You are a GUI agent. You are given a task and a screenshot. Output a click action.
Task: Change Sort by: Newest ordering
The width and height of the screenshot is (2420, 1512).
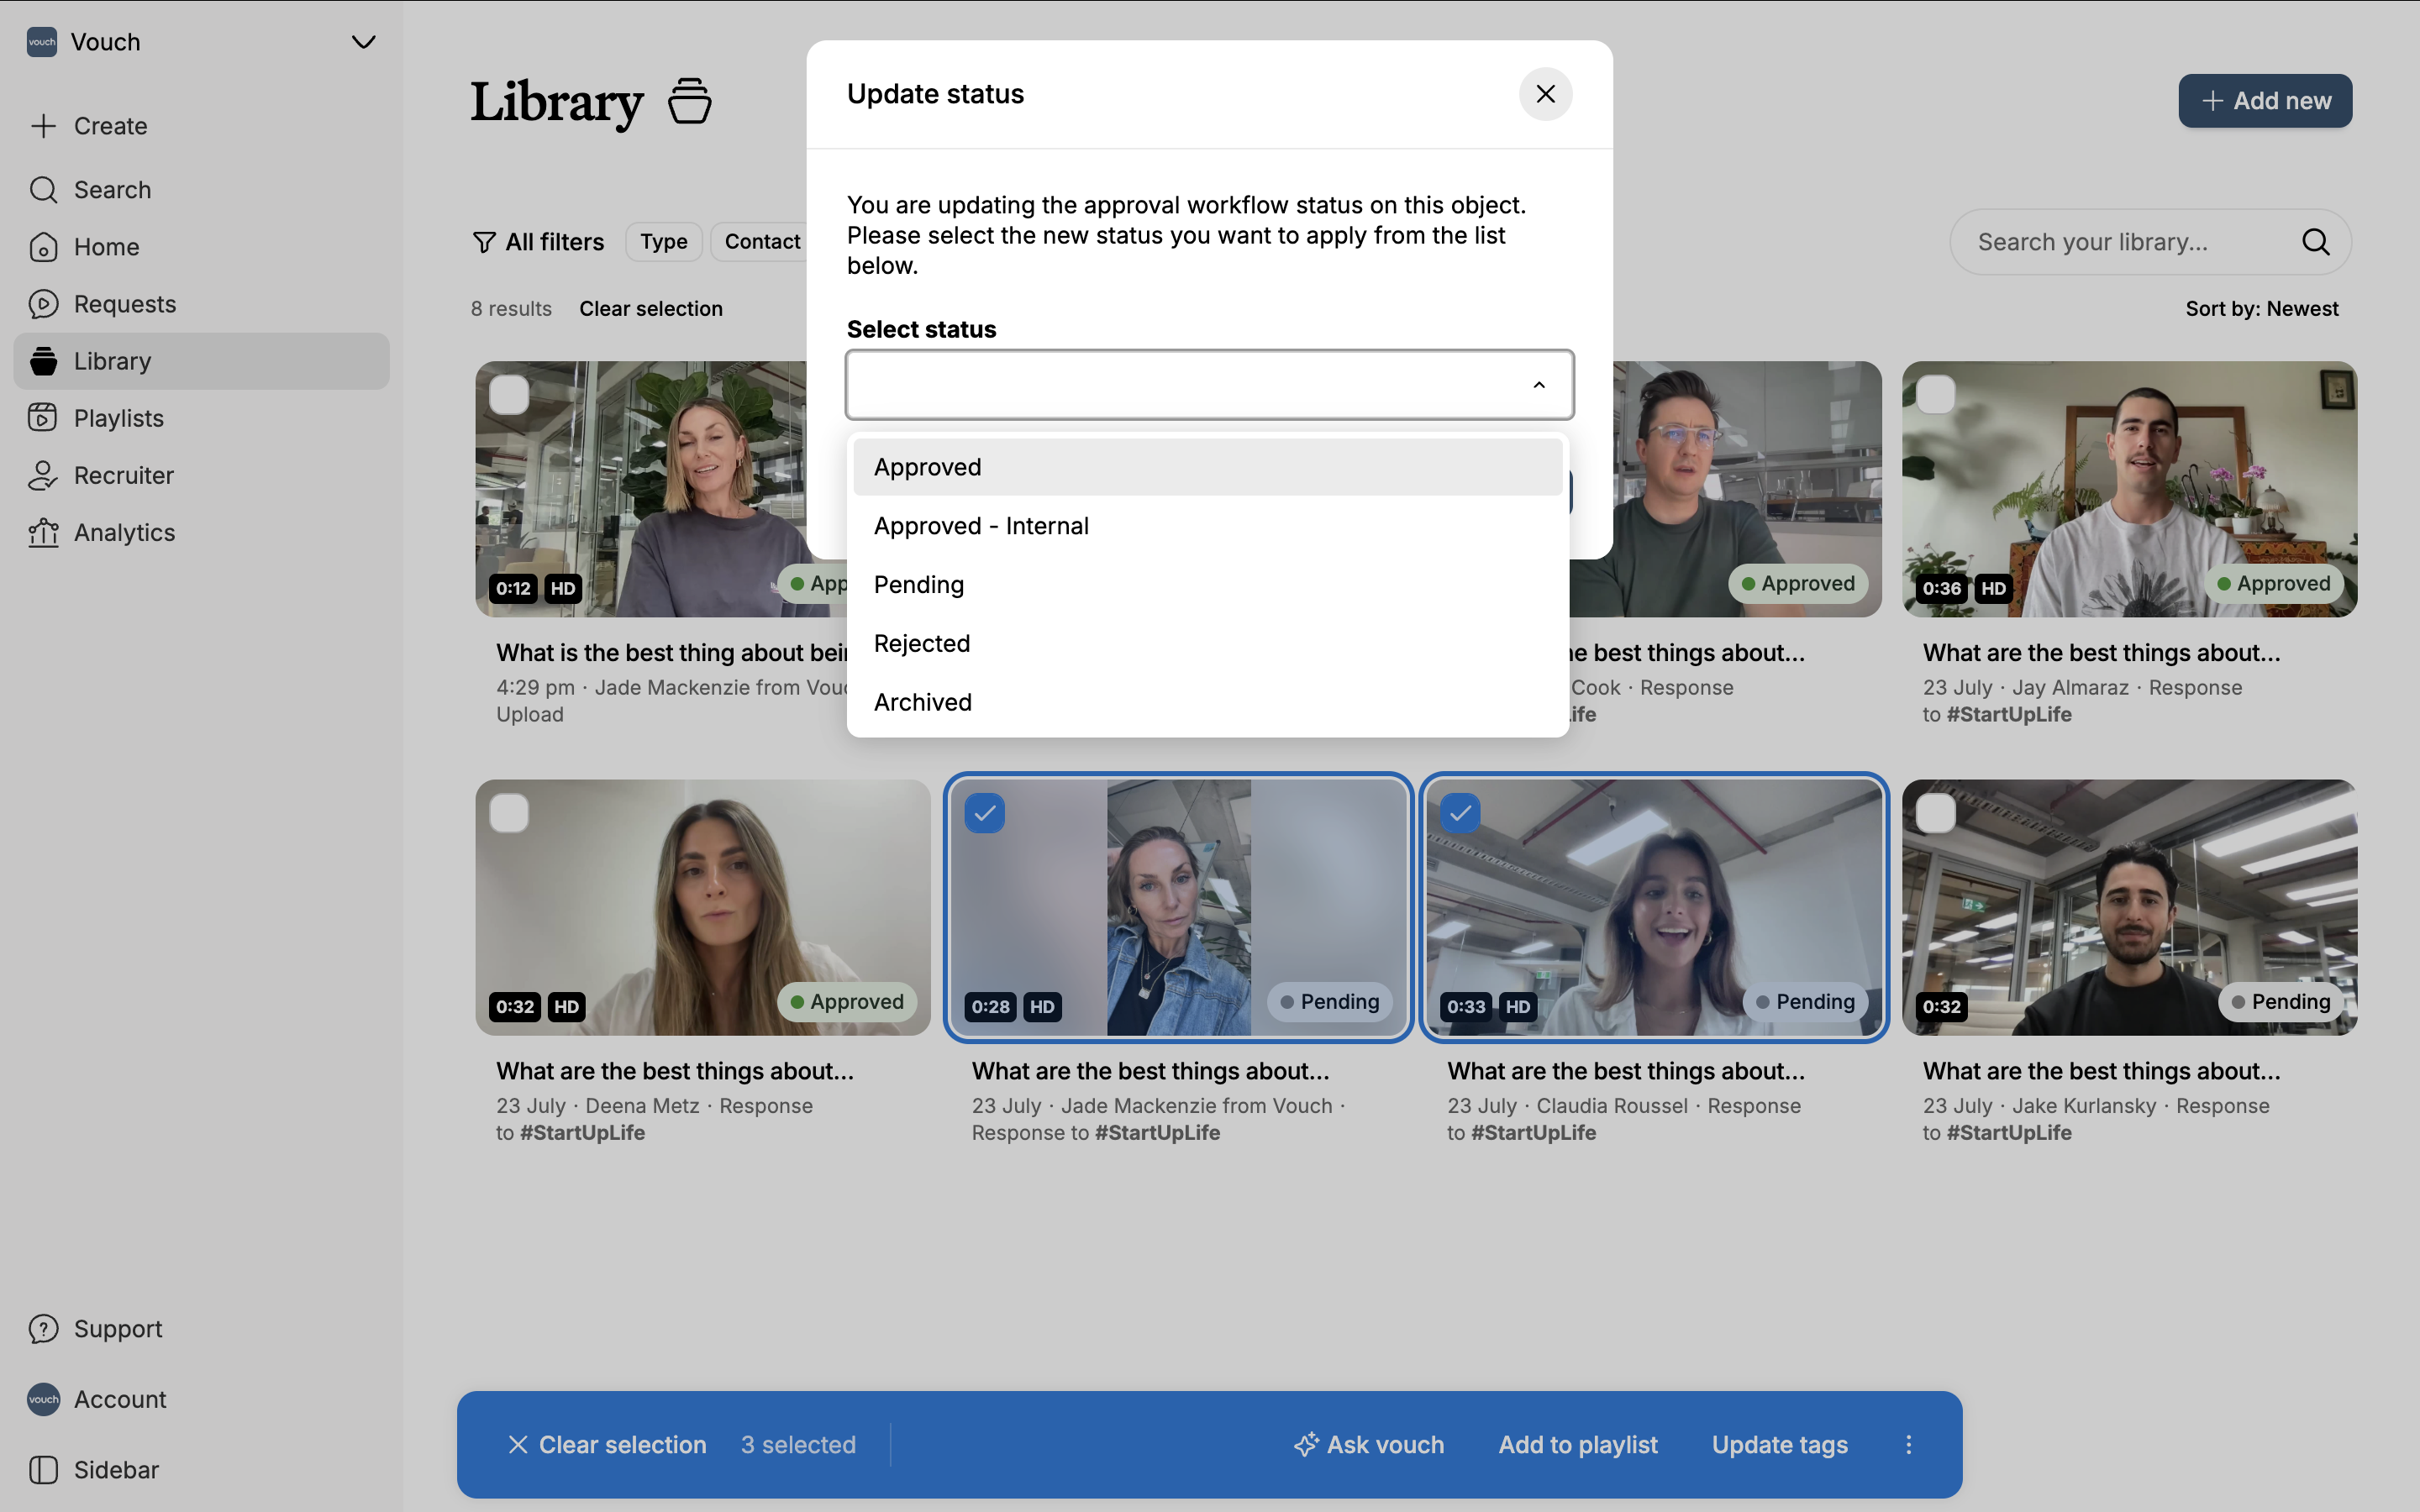coord(2261,309)
